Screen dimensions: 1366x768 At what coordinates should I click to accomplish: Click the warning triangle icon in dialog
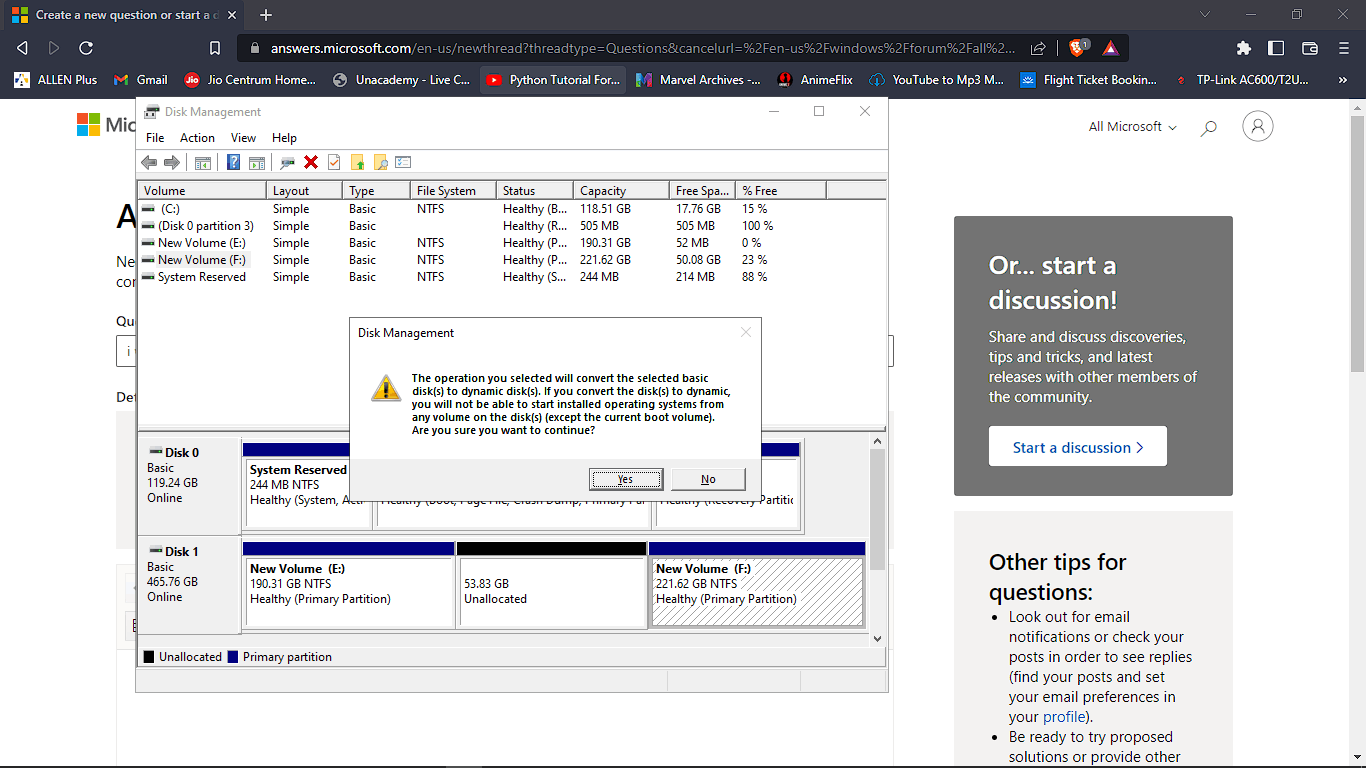point(386,388)
